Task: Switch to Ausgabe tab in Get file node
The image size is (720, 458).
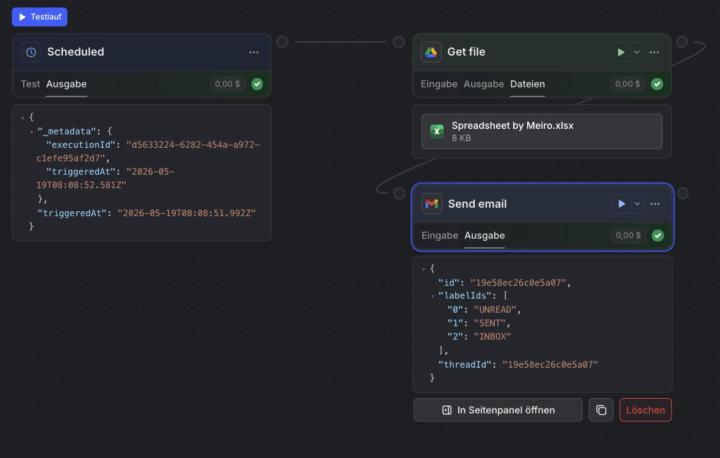Action: 484,84
